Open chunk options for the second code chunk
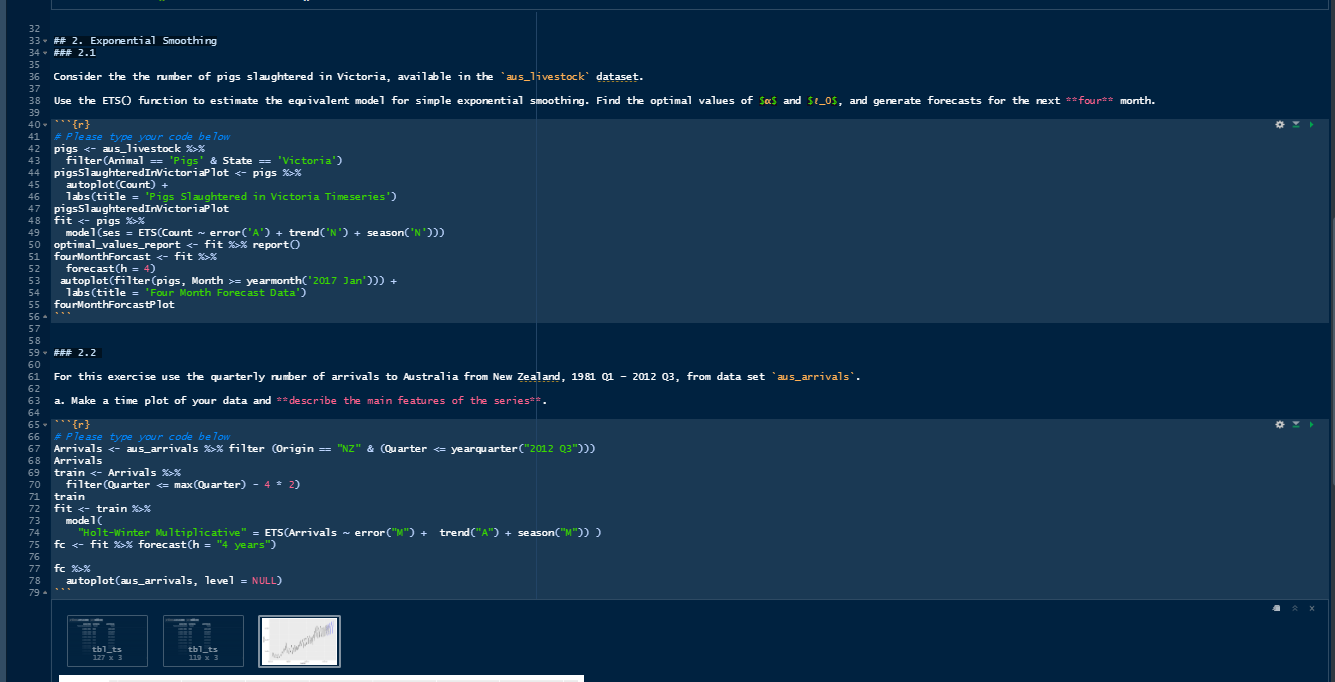 [1279, 424]
